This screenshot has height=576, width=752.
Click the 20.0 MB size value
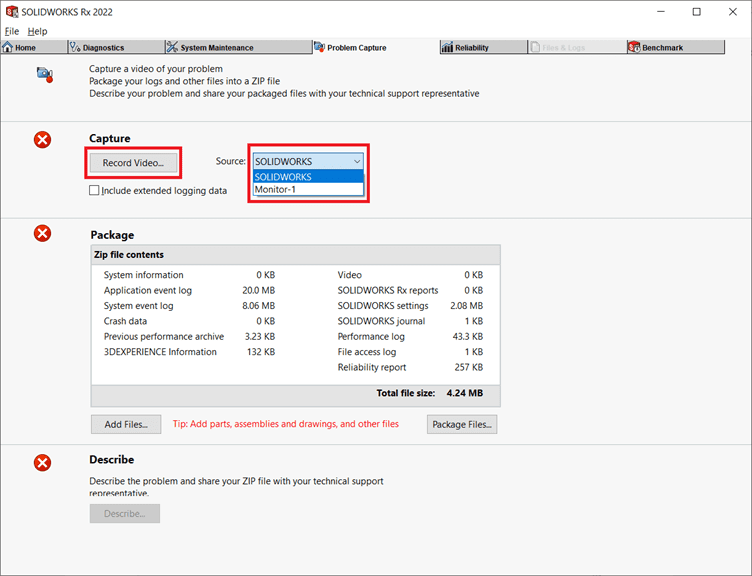click(258, 290)
